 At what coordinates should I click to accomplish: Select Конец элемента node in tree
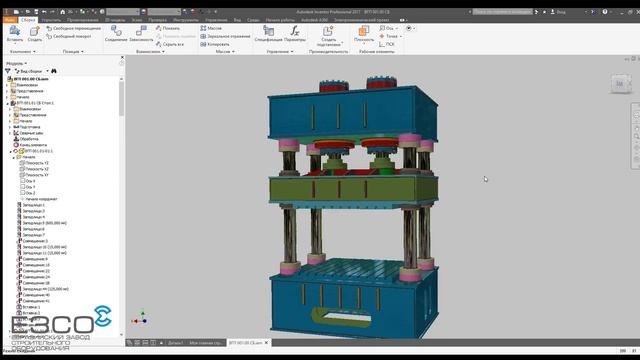click(x=30, y=145)
